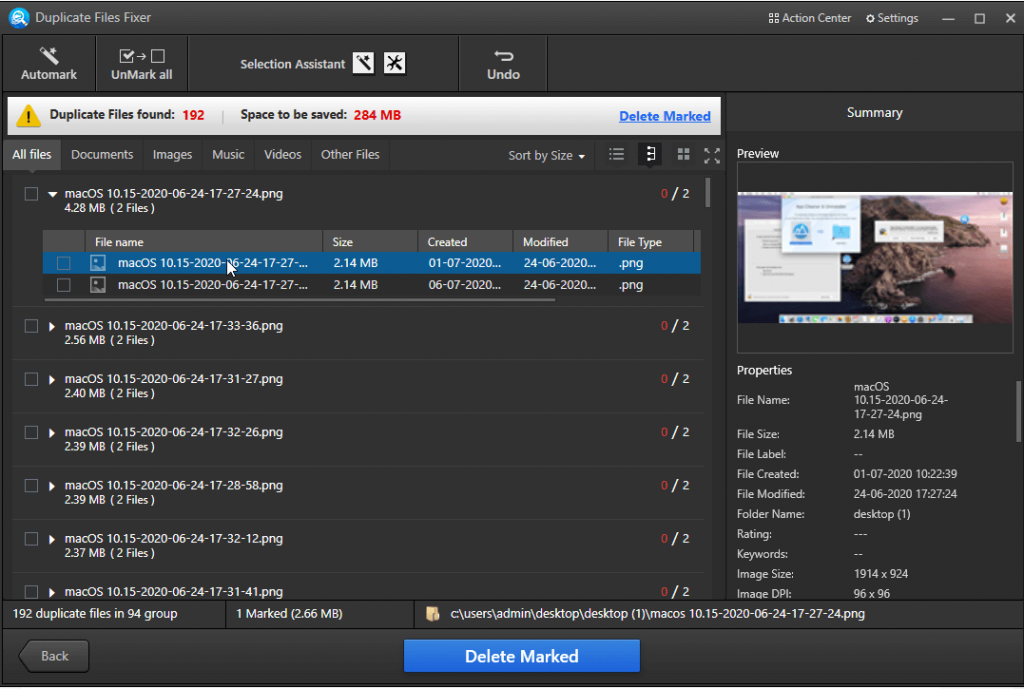Check the file created 06-07-2020 checkbox

coord(63,285)
